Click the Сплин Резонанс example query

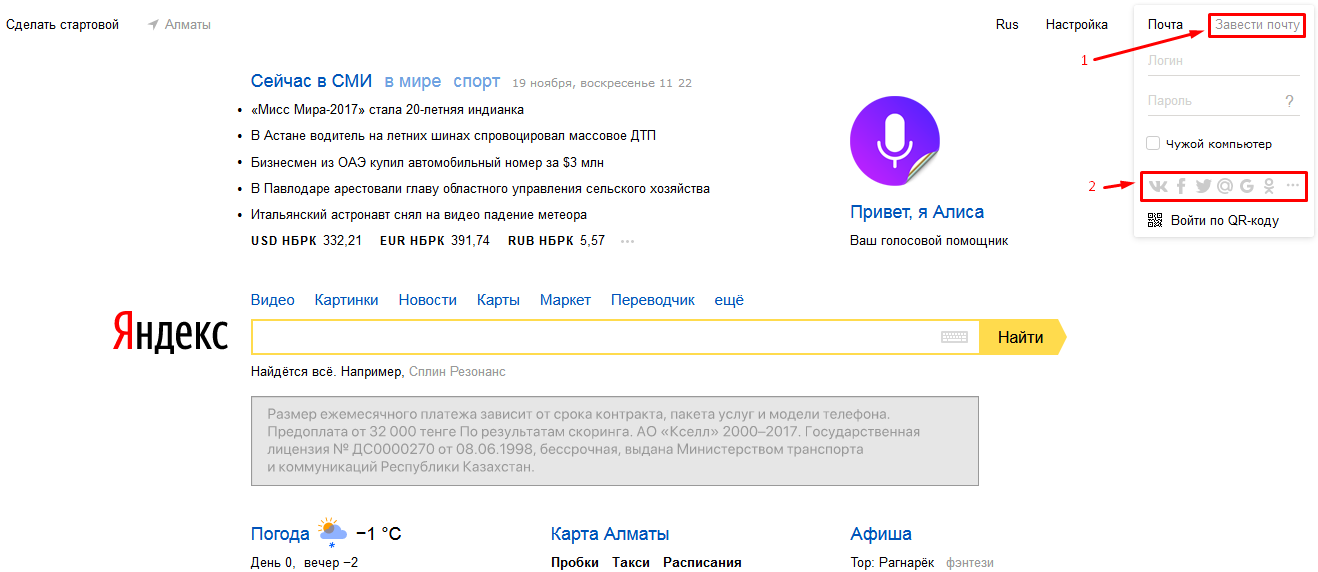click(x=457, y=372)
